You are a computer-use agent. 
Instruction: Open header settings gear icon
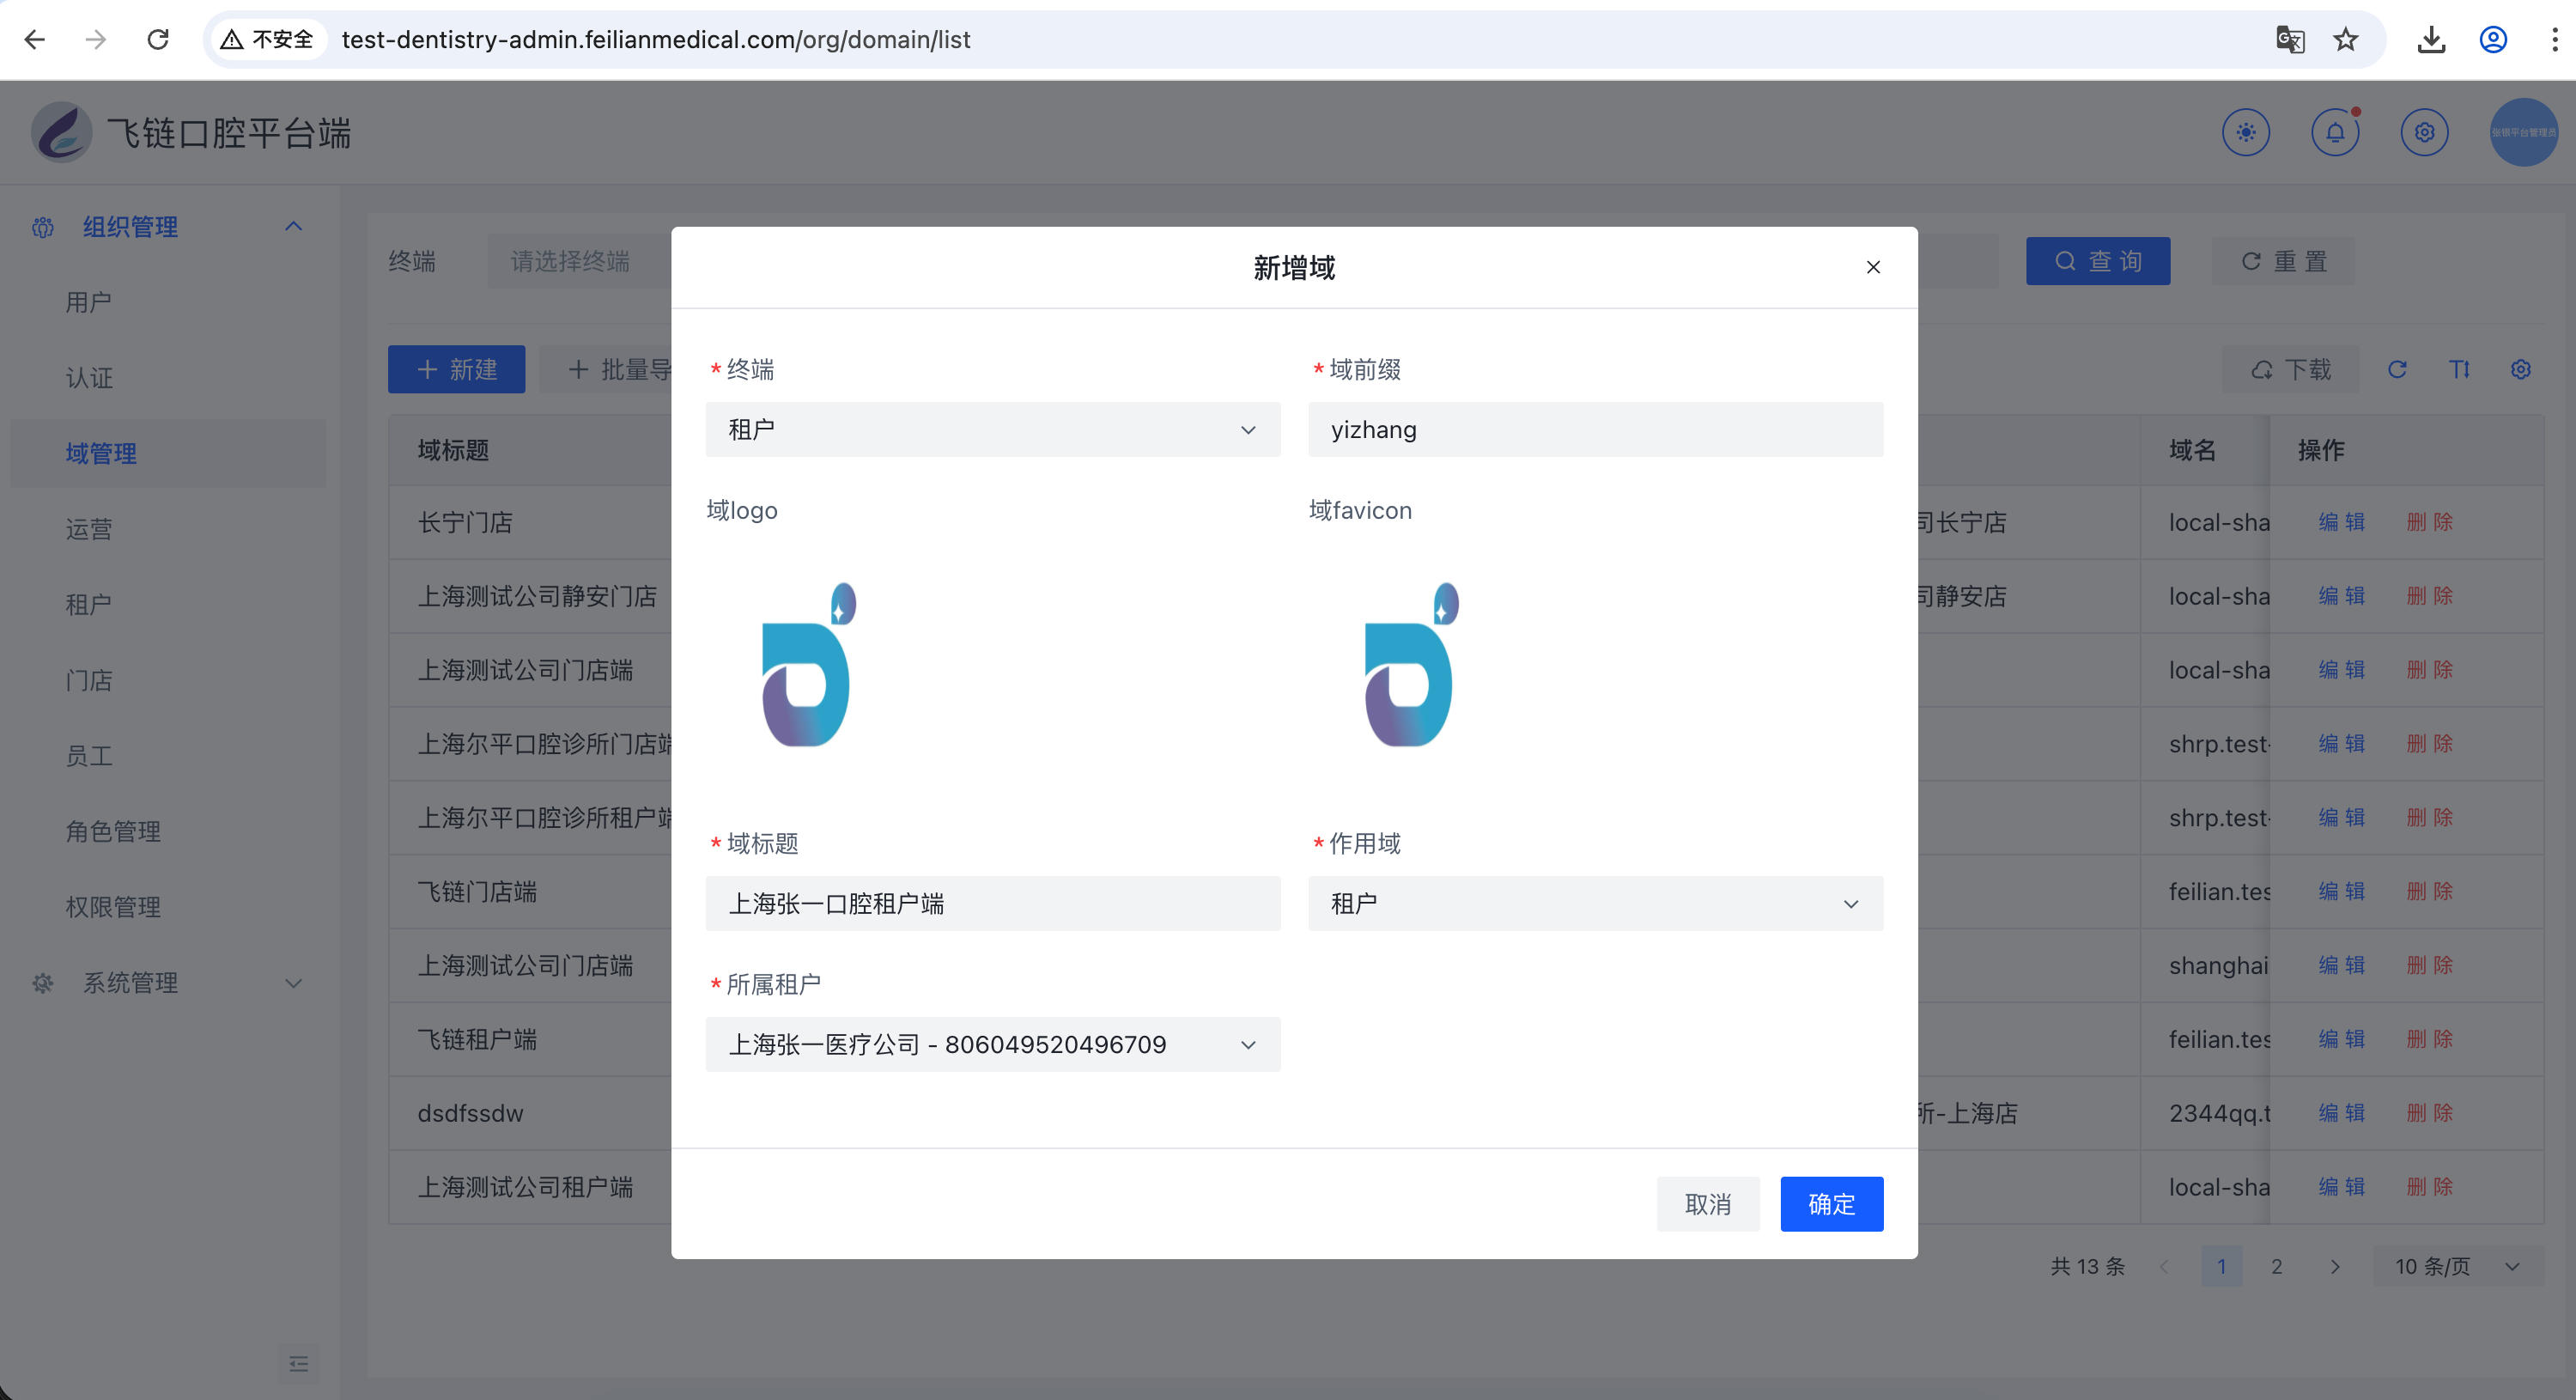2424,132
